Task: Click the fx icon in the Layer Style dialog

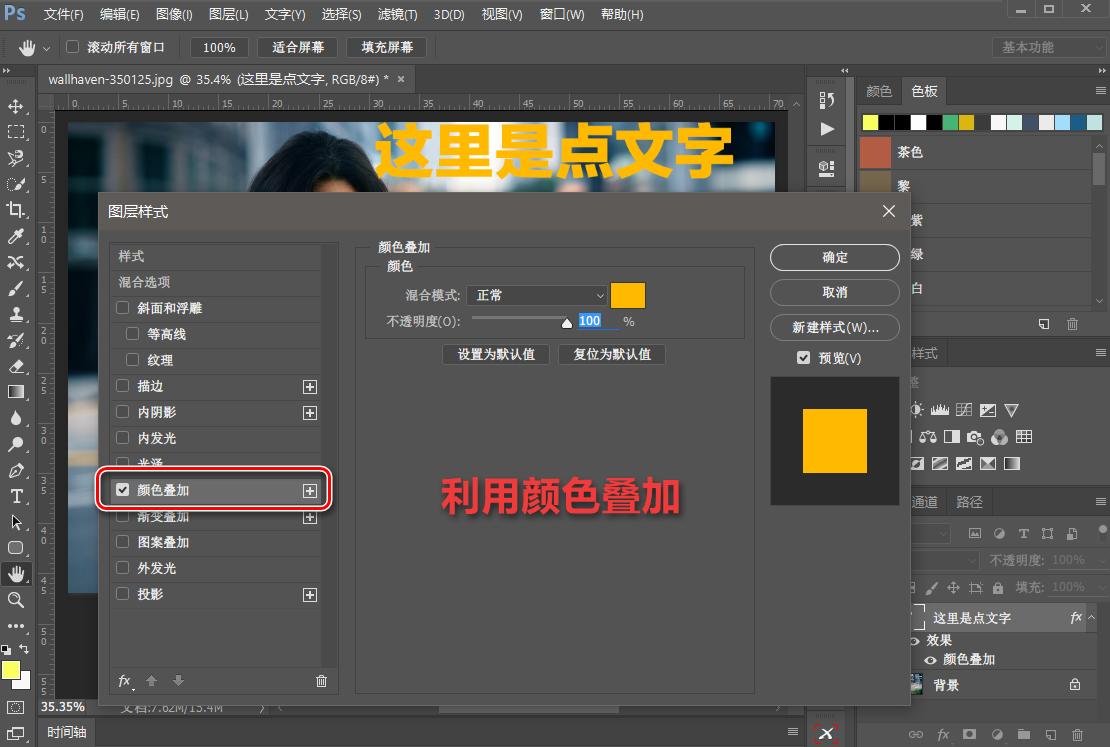Action: [124, 680]
